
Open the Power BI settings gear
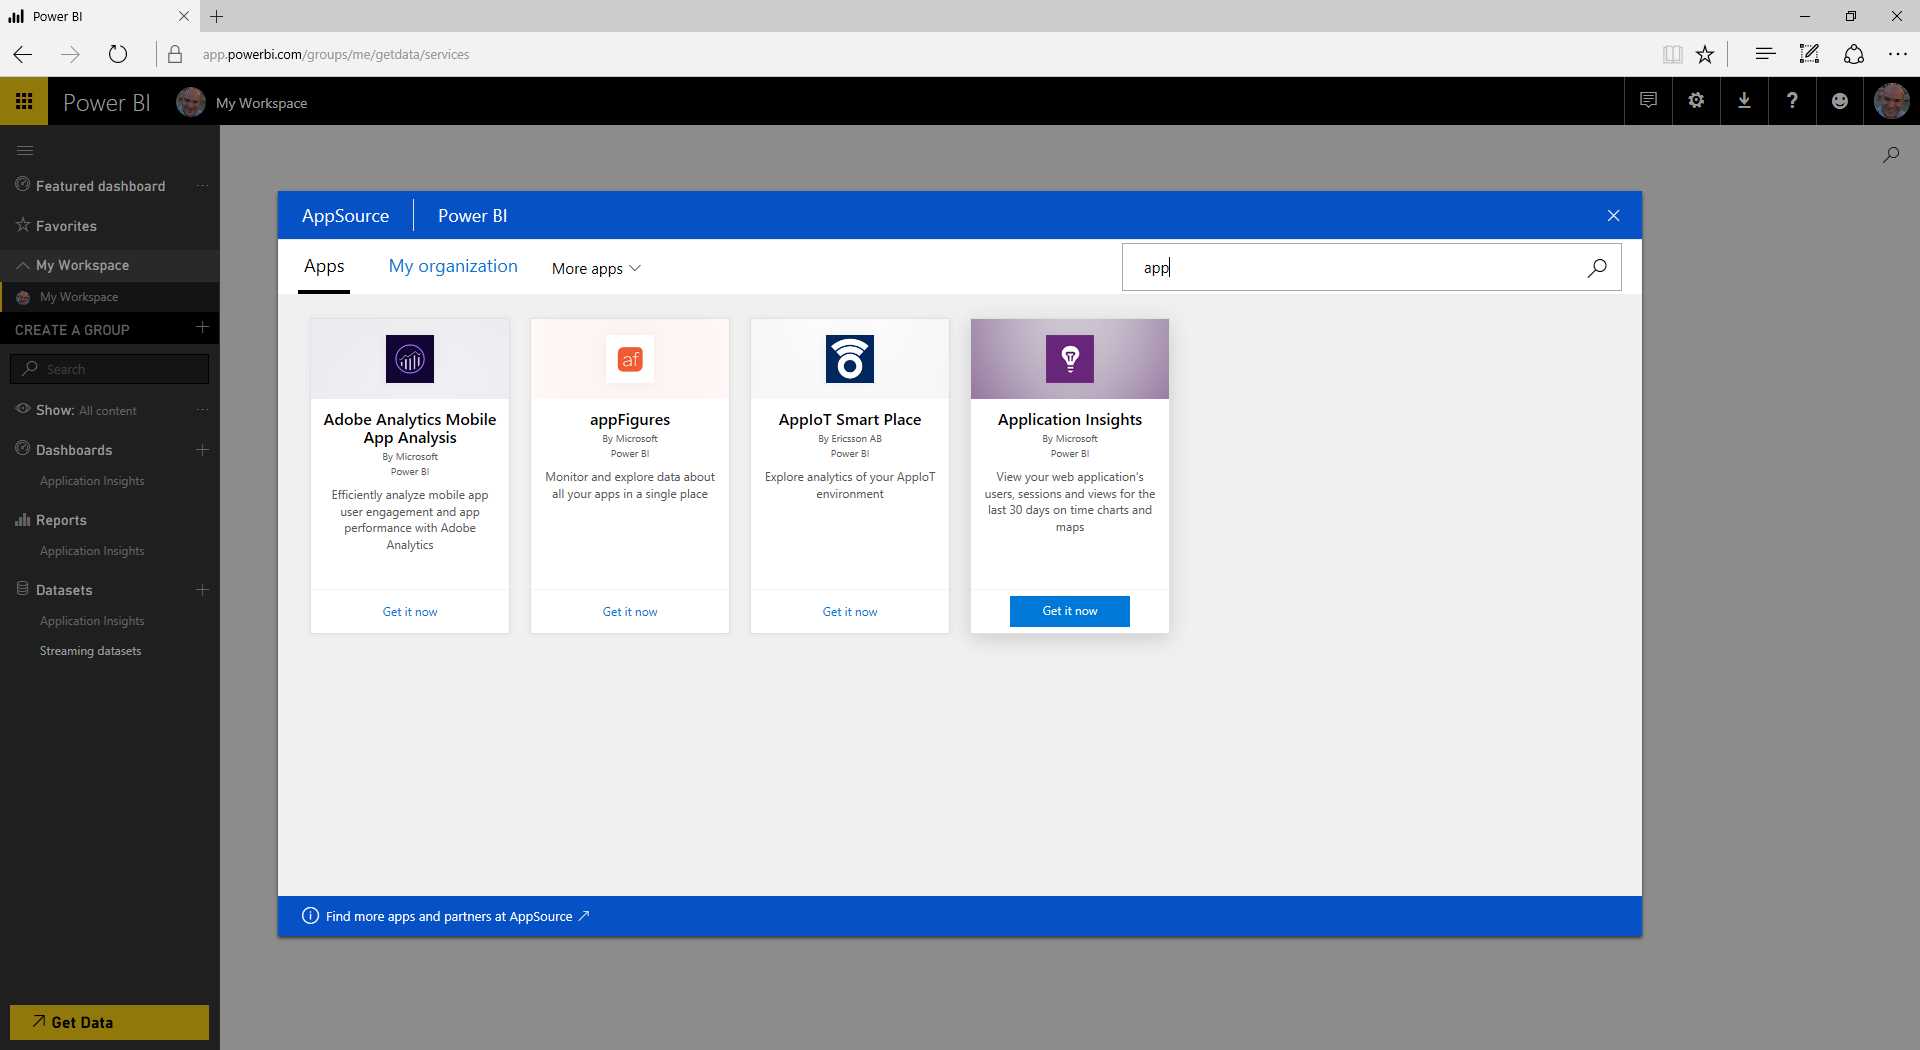pos(1696,100)
